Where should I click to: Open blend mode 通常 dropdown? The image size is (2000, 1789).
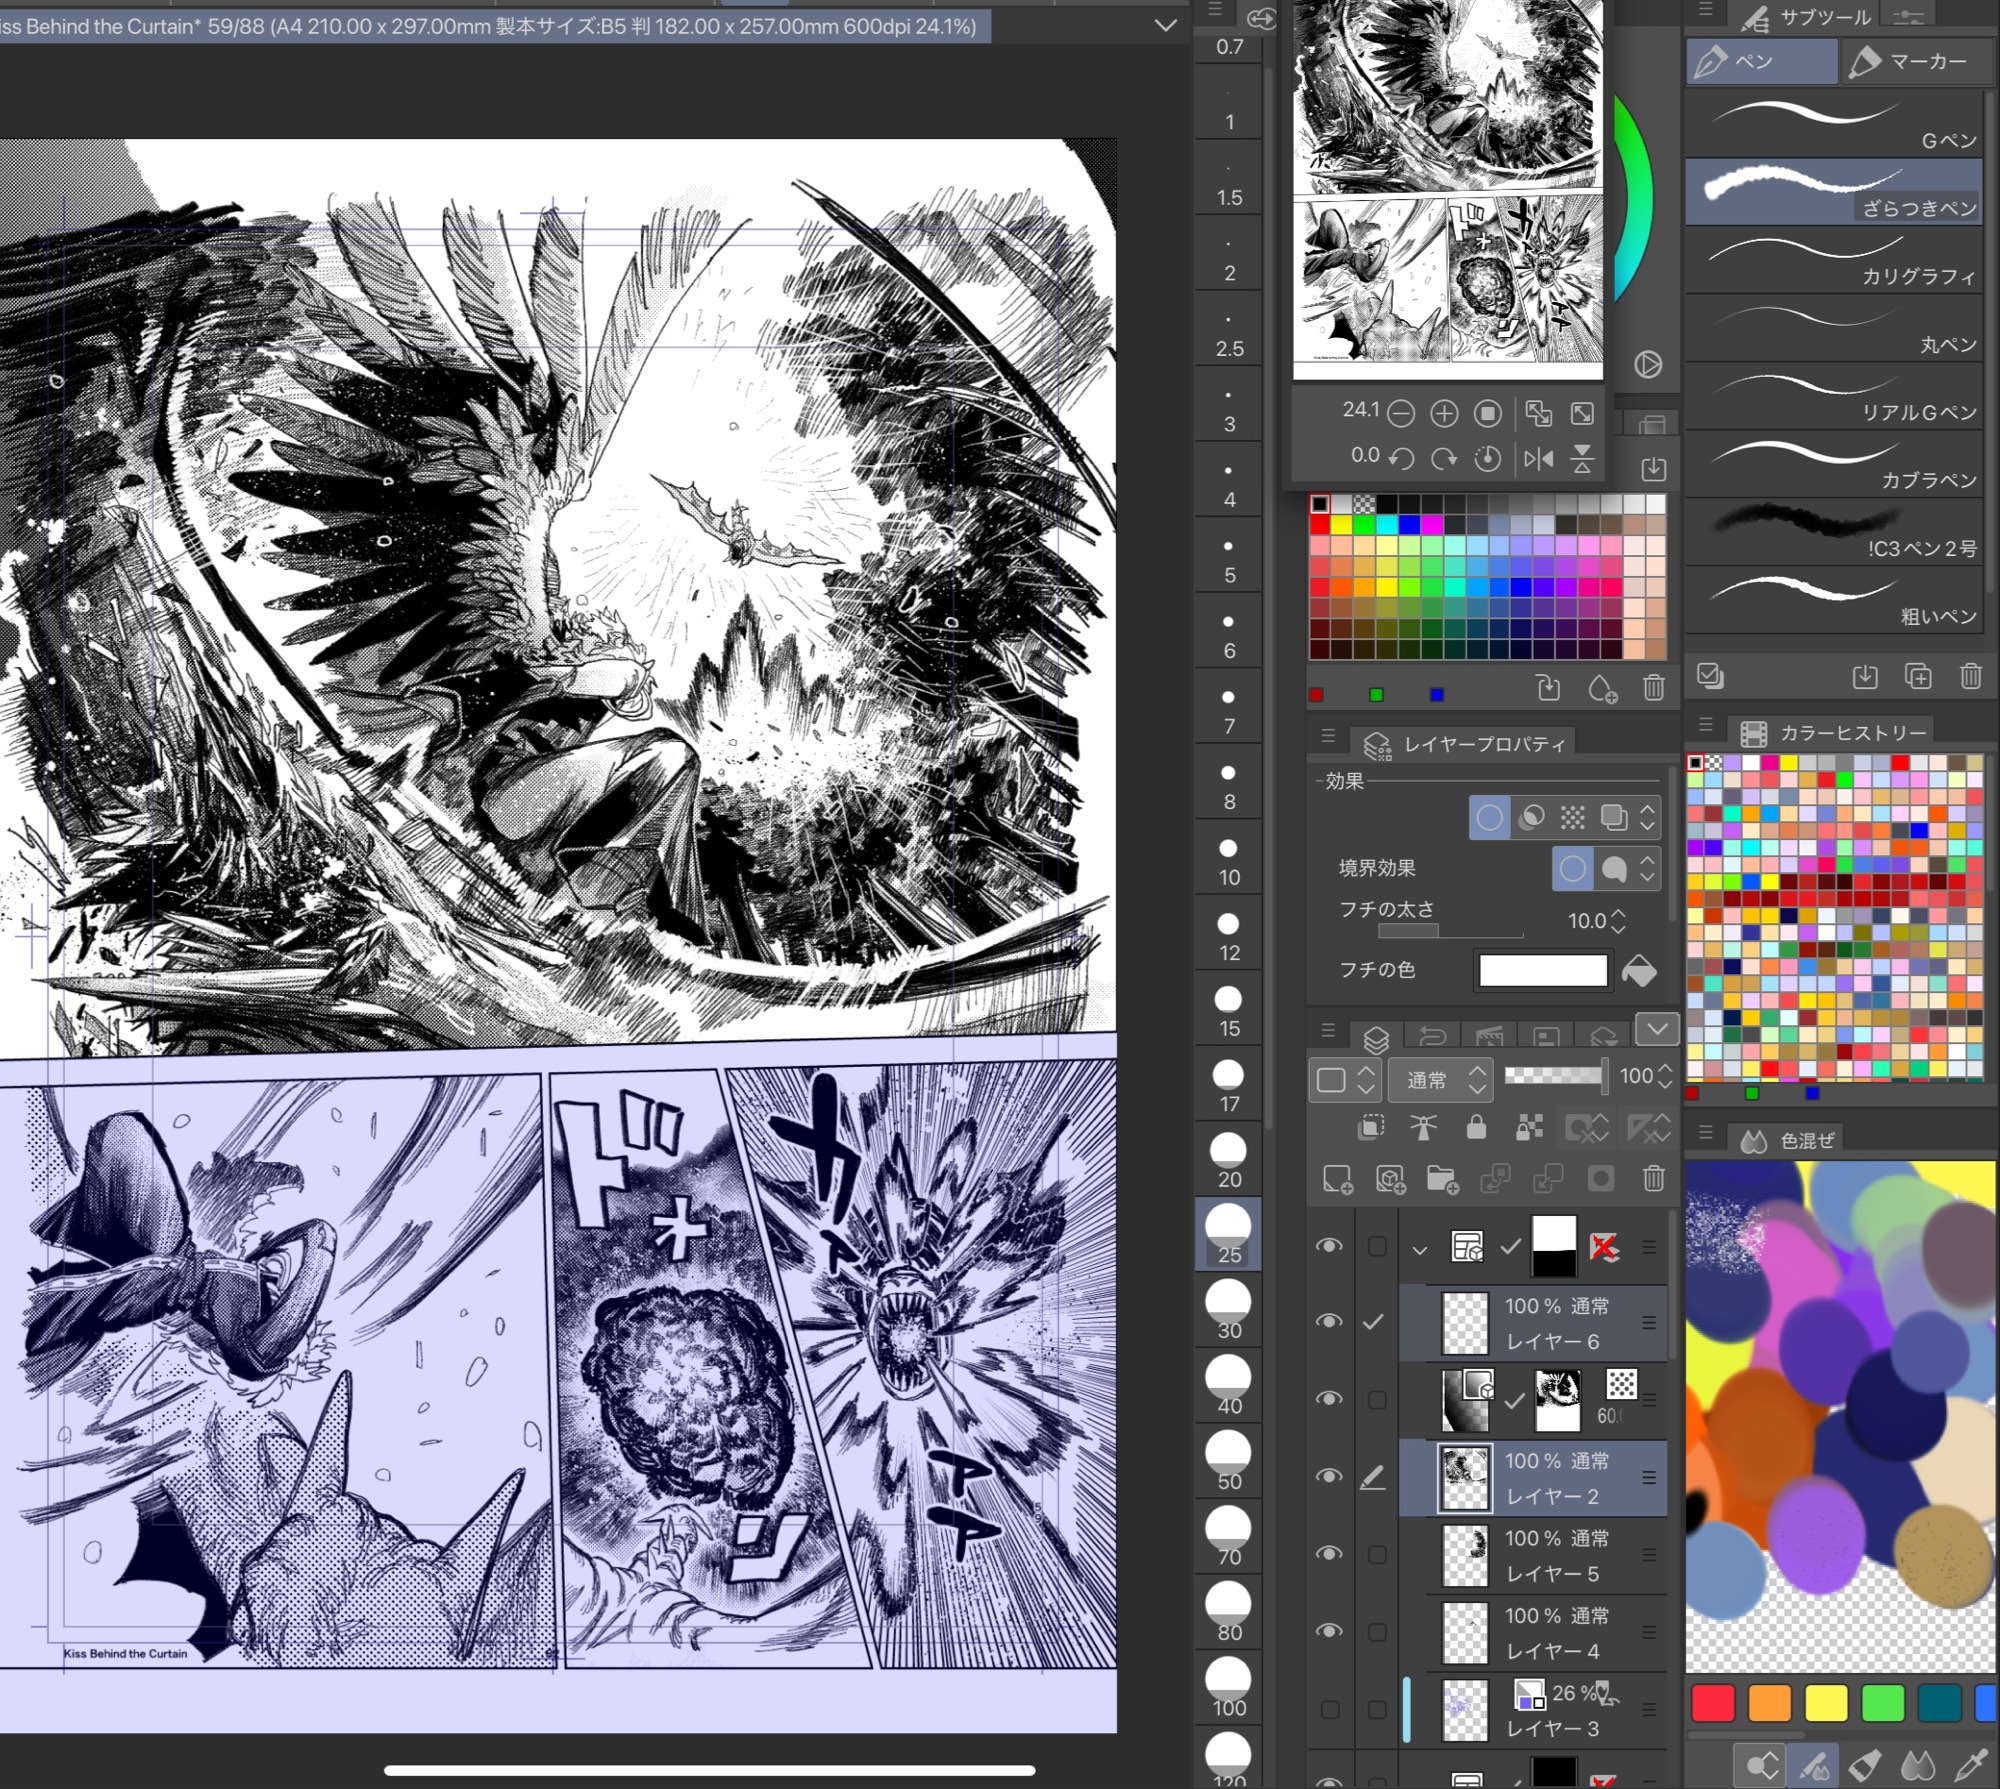pos(1440,1080)
